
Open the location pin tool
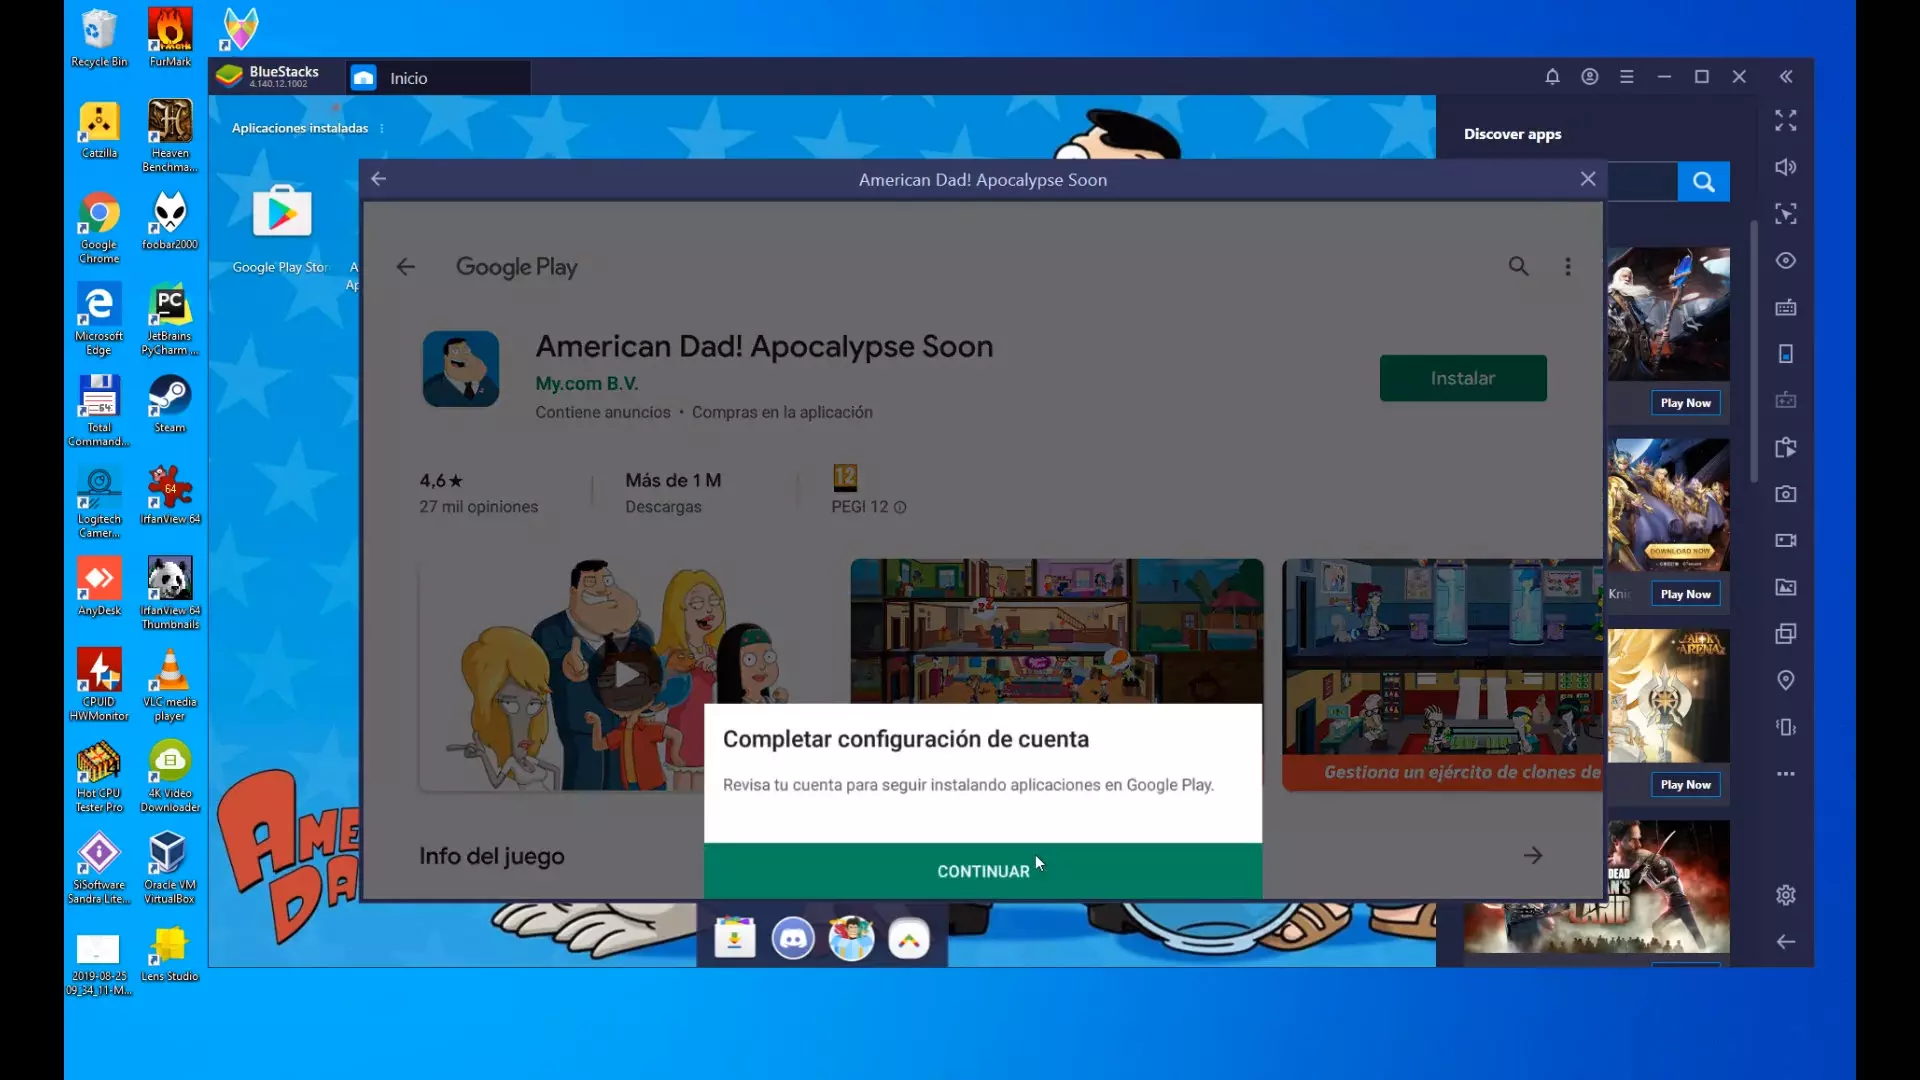point(1785,681)
